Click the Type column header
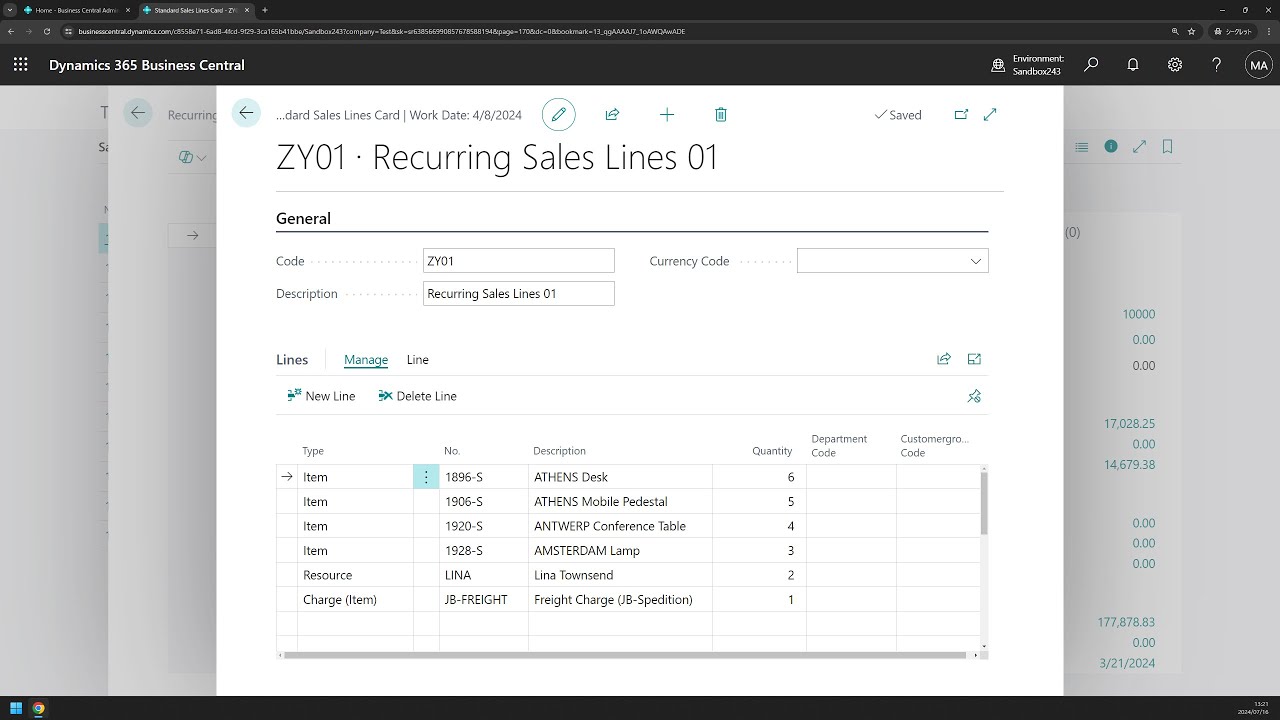 313,451
